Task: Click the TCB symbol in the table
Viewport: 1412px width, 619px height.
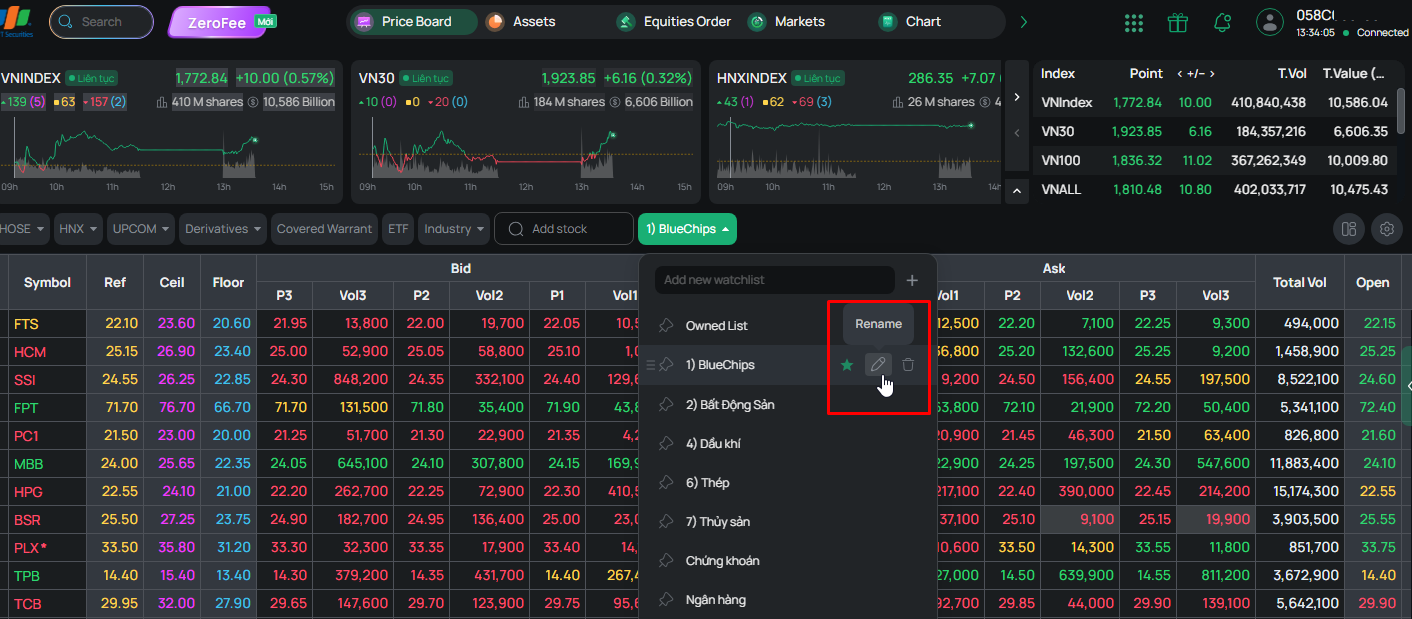Action: 28,604
